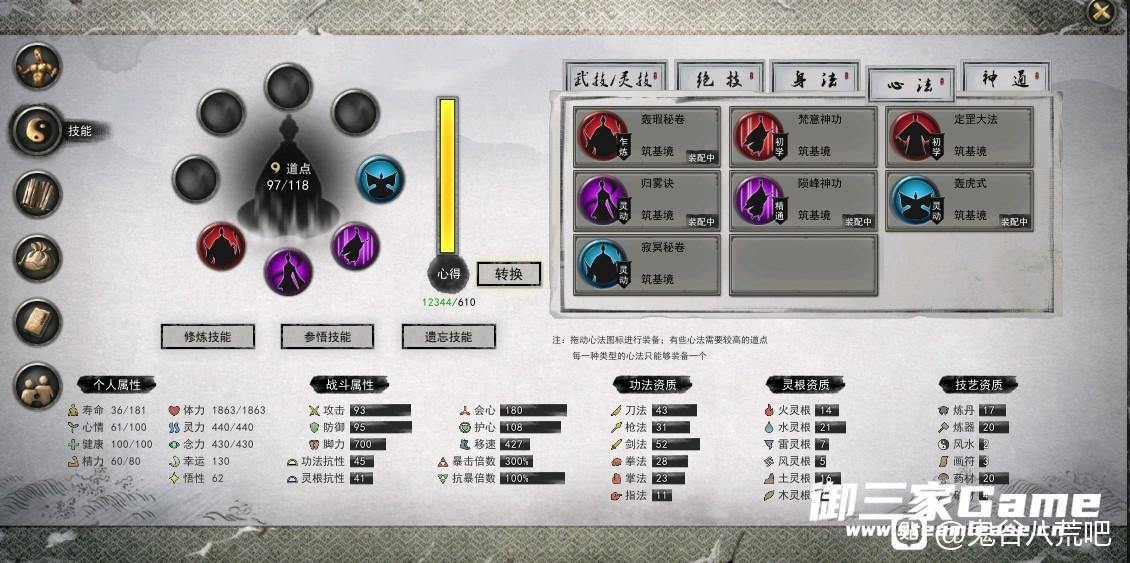1130x563 pixels.
Task: Select the yin-yang 技能 sidebar icon
Action: click(x=37, y=130)
